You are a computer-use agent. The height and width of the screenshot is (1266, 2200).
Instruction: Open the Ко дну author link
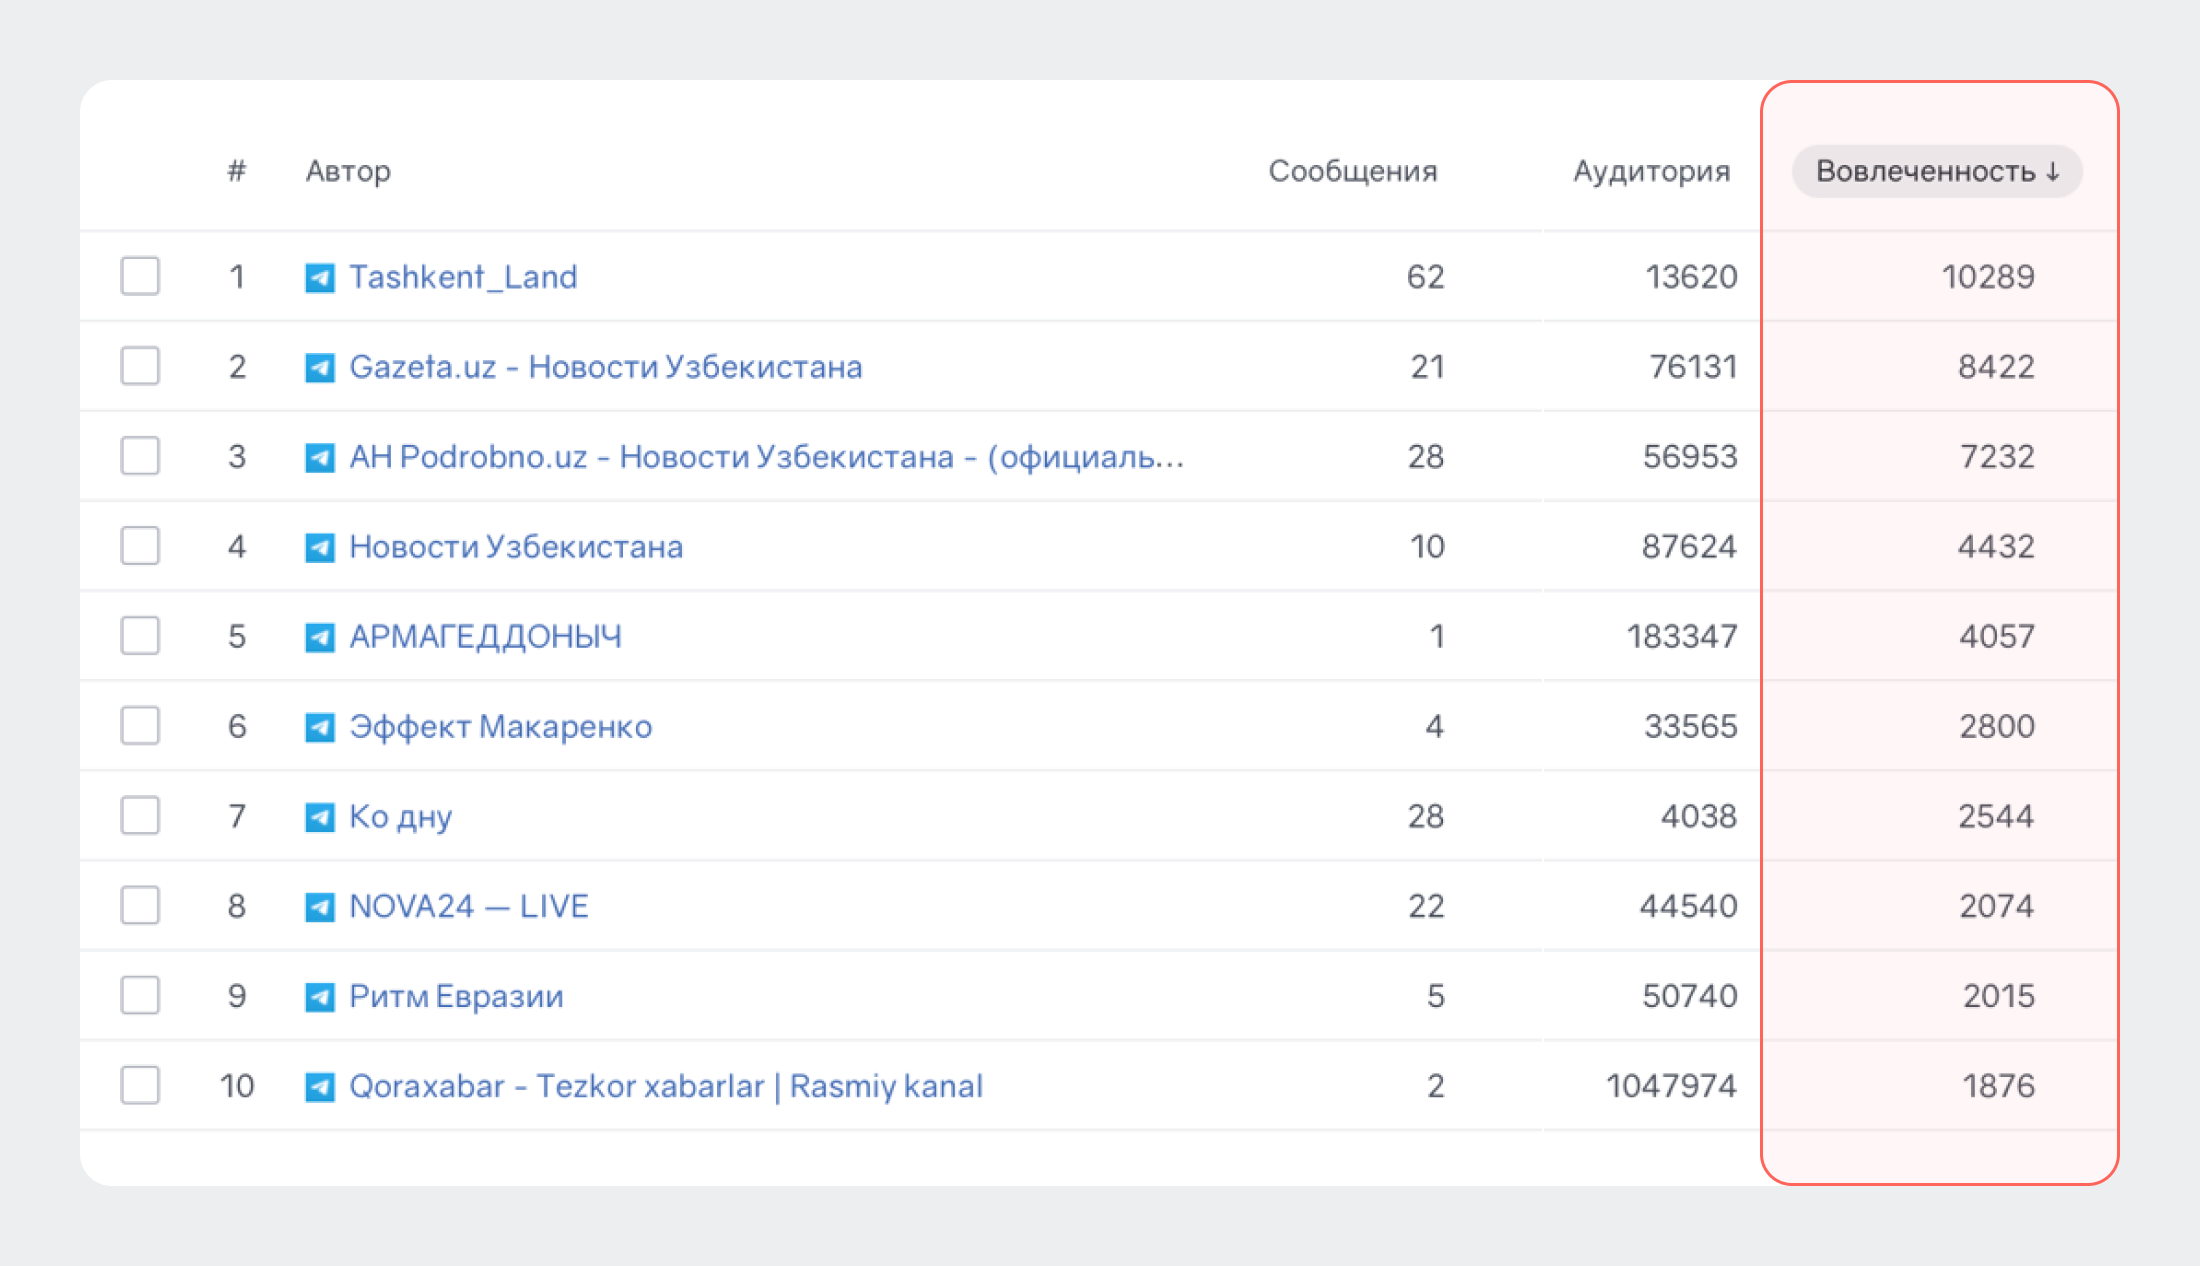[x=400, y=817]
